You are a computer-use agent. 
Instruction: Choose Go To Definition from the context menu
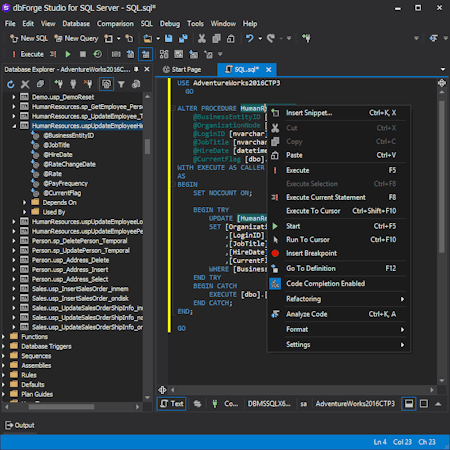pyautogui.click(x=339, y=268)
